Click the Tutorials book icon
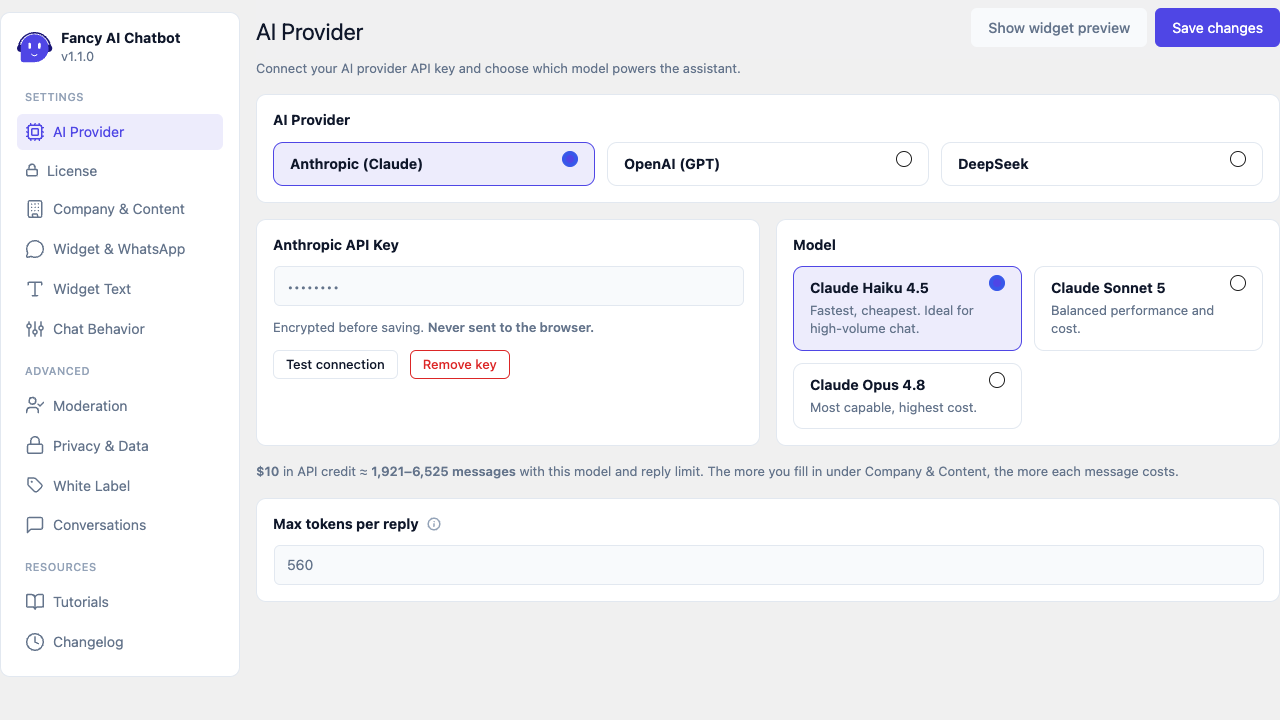Image resolution: width=1280 pixels, height=720 pixels. point(35,602)
